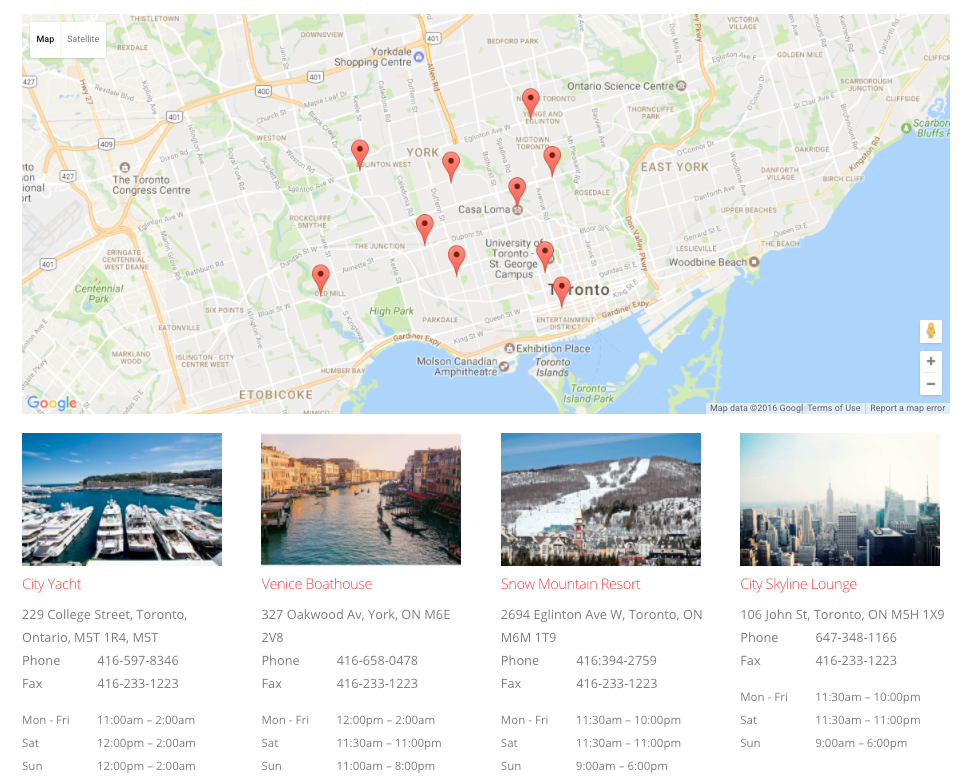Image resolution: width=976 pixels, height=784 pixels.
Task: Click address 327 Oakwood Av, York
Action: coord(355,626)
